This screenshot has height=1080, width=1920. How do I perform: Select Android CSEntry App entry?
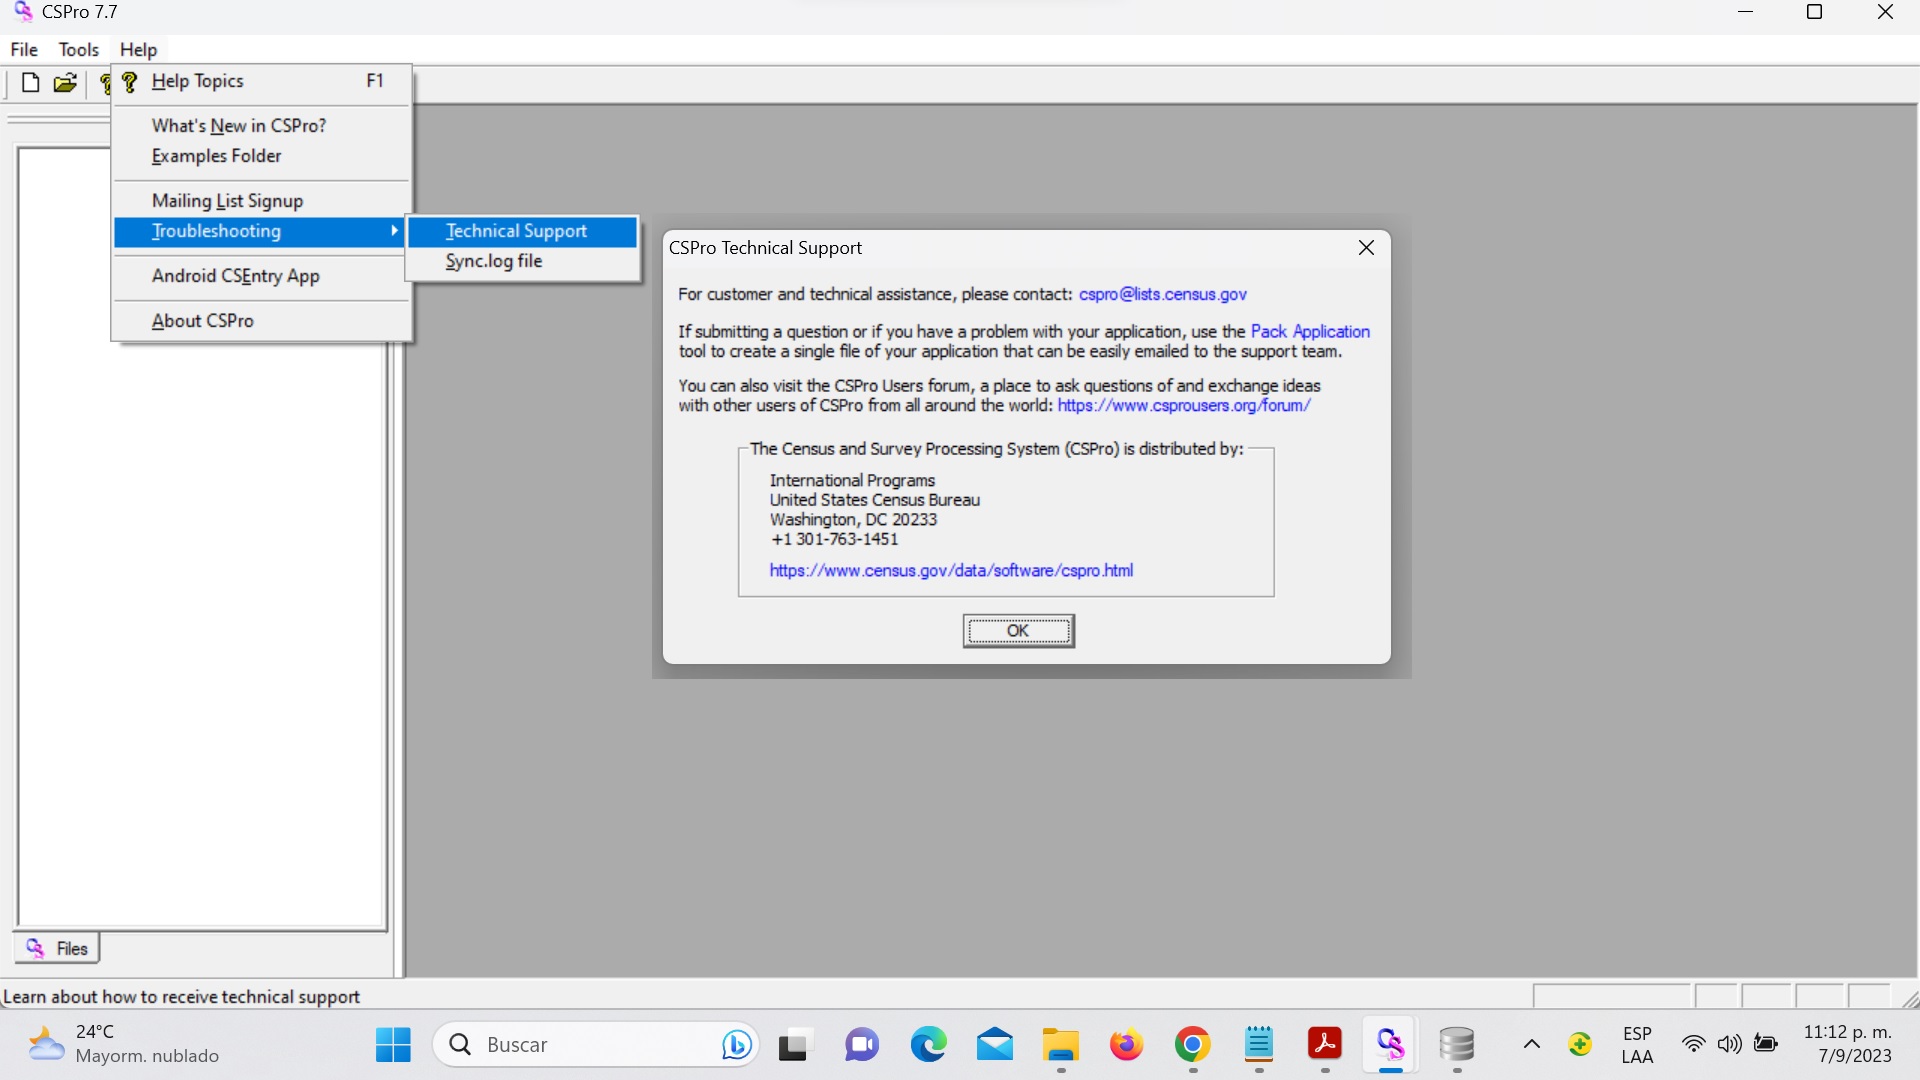pyautogui.click(x=262, y=276)
